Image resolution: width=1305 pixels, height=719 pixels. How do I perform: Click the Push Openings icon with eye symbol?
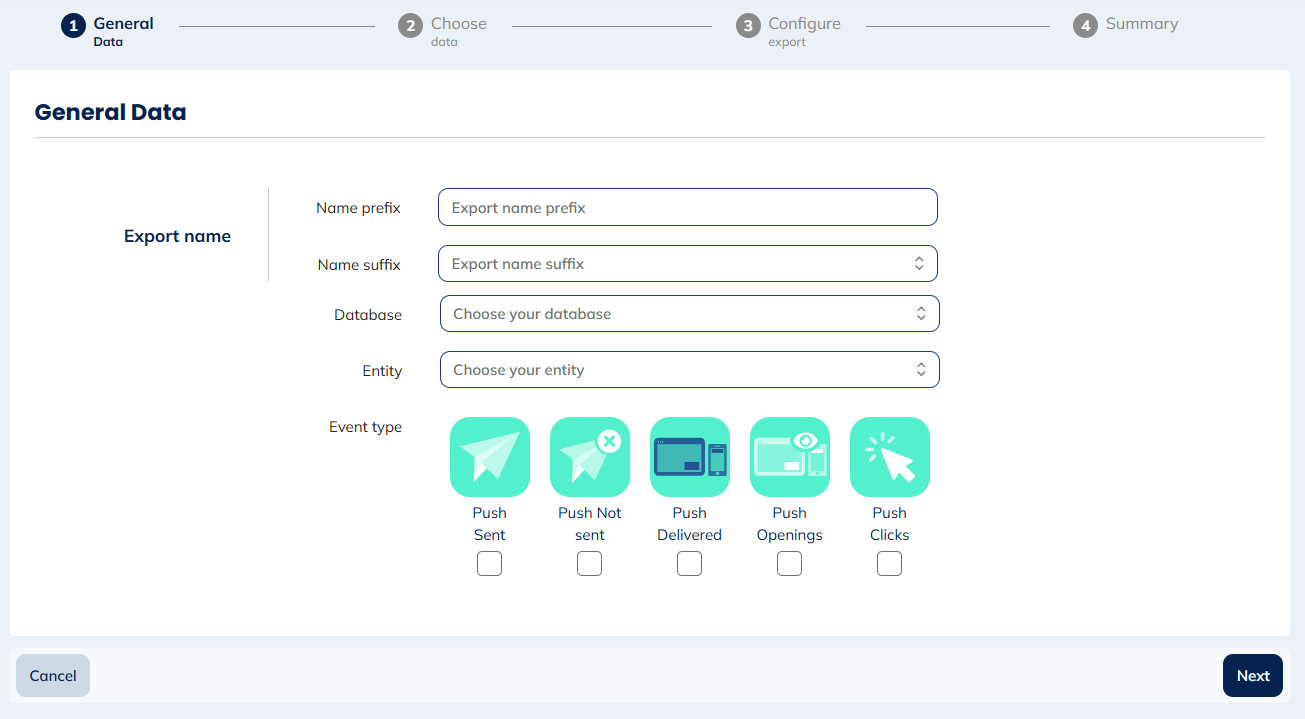click(789, 456)
